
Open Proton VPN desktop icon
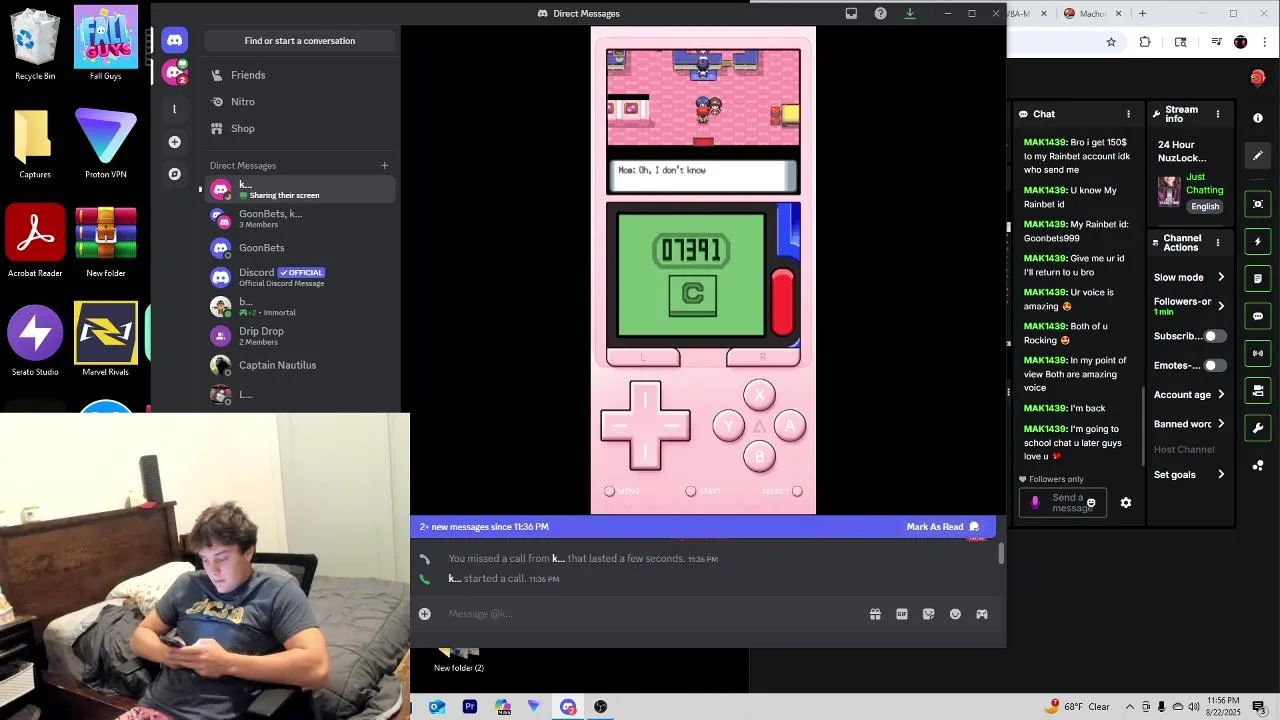coord(105,142)
